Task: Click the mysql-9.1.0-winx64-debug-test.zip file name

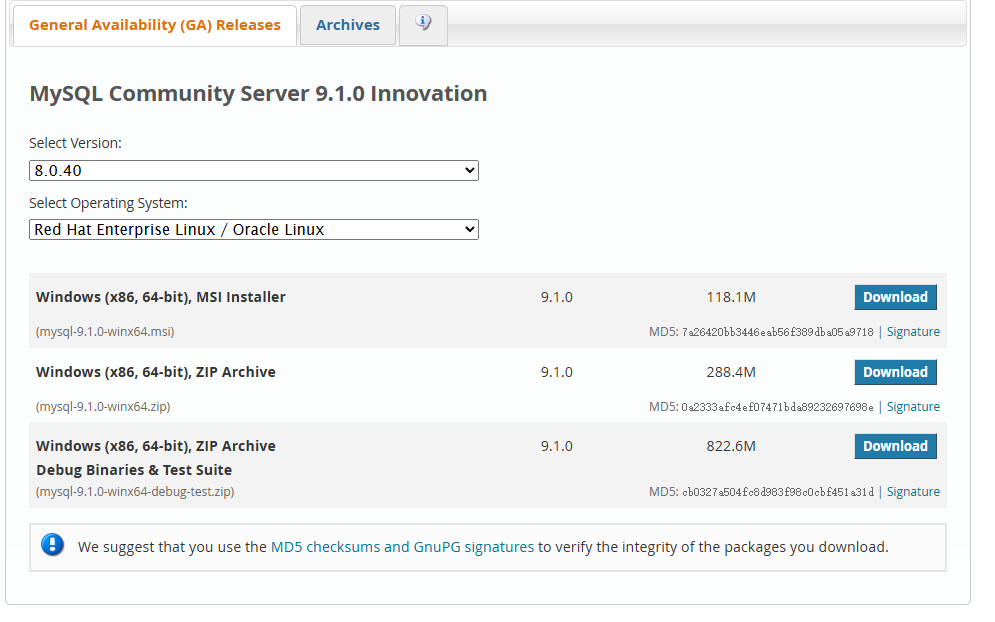Action: 135,492
